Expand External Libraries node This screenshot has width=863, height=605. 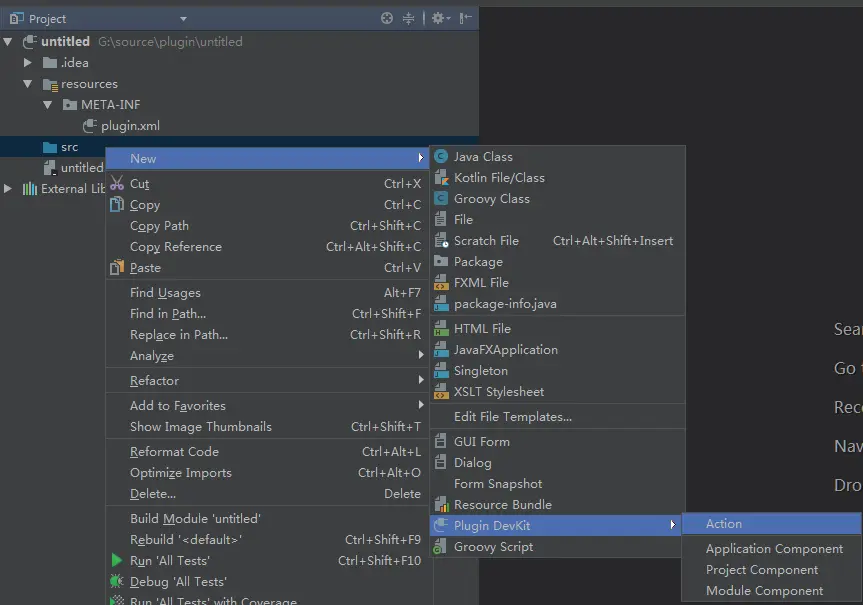click(8, 188)
